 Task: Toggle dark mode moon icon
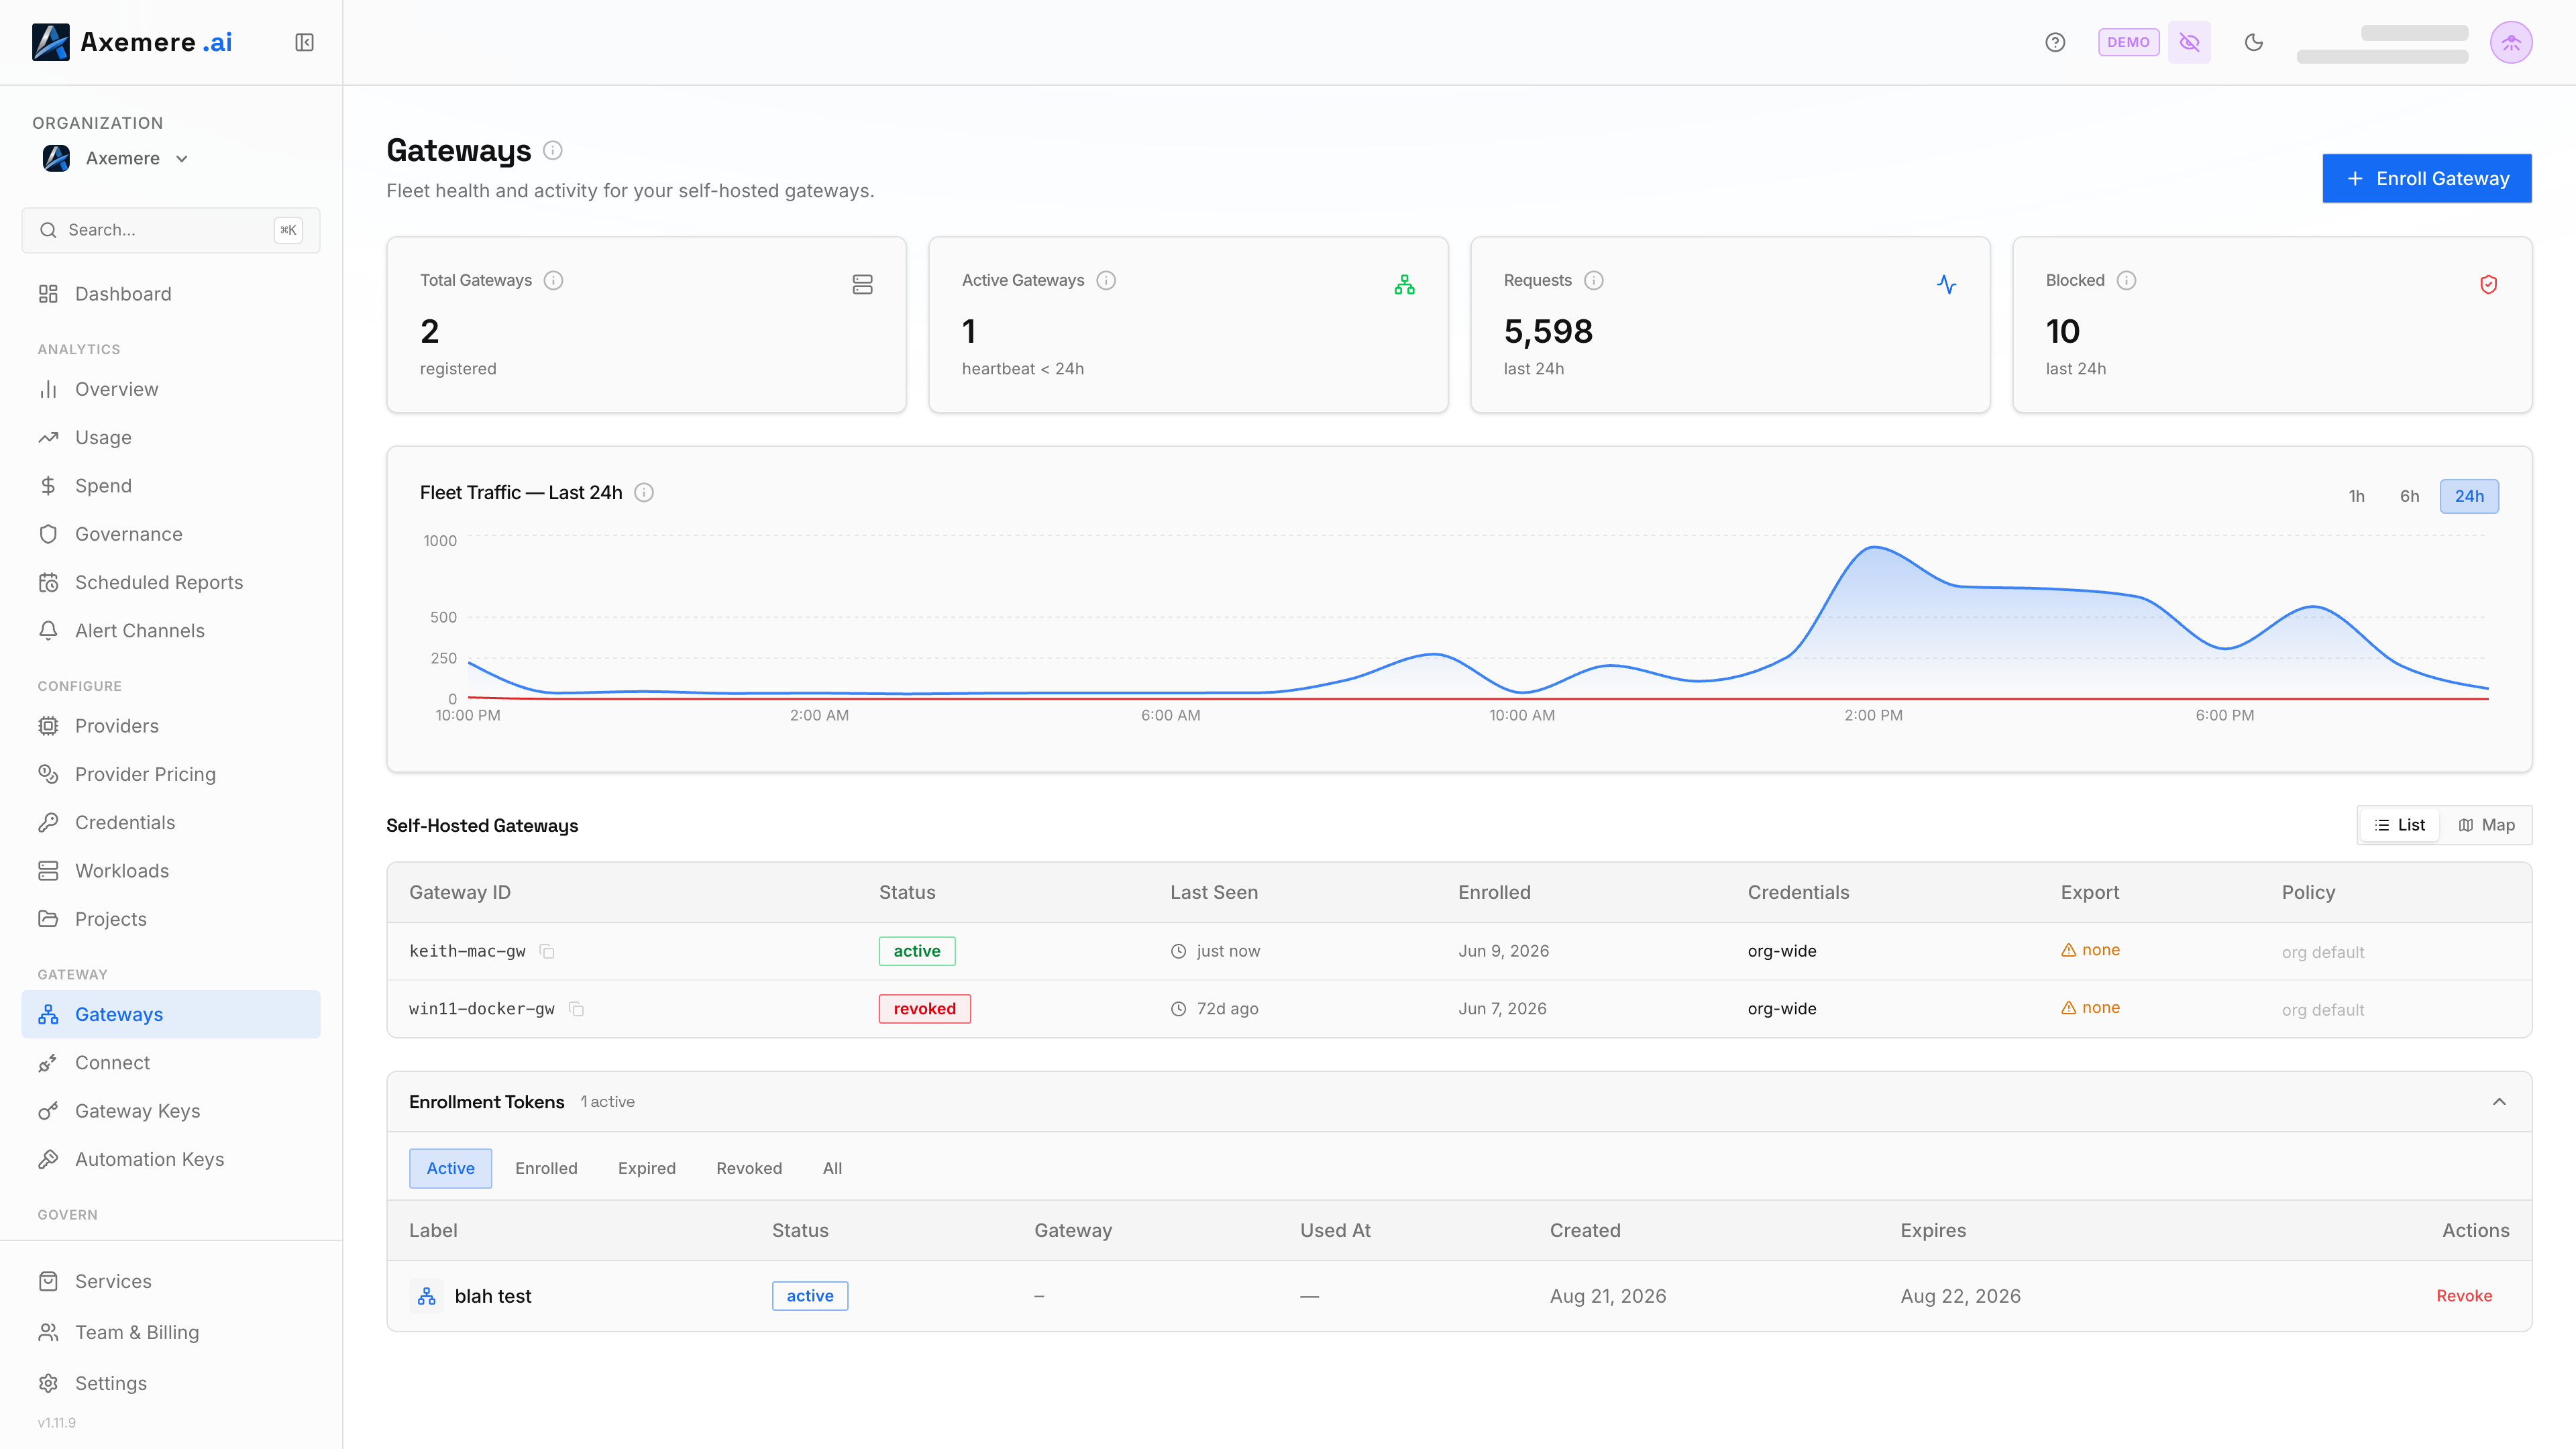tap(2254, 42)
